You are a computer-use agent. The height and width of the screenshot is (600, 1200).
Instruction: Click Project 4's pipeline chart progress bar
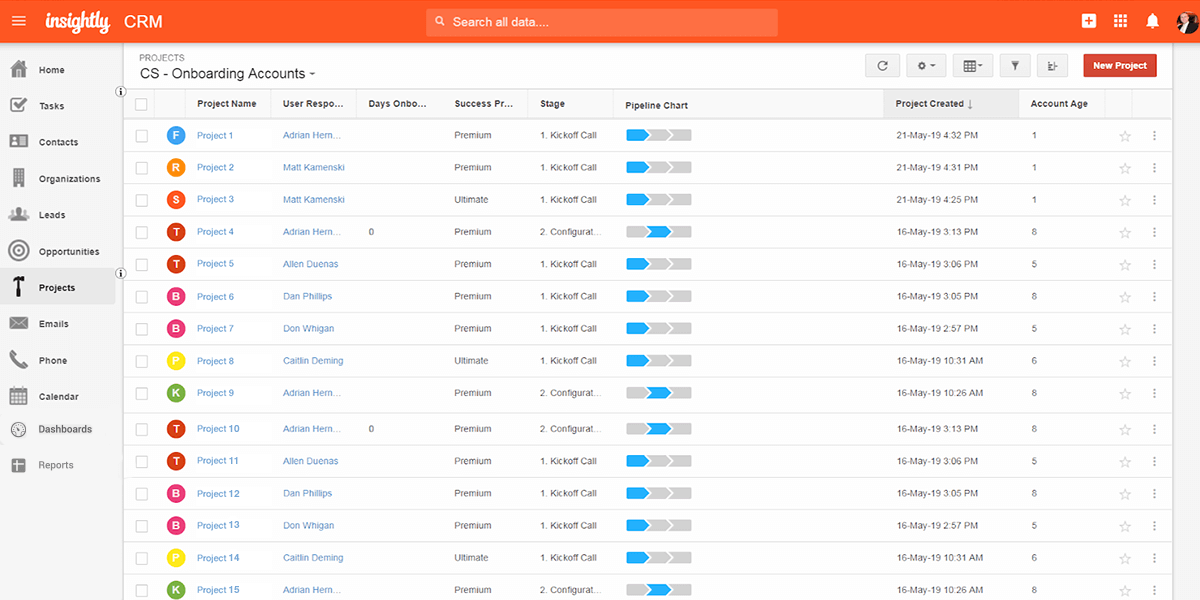pos(658,231)
